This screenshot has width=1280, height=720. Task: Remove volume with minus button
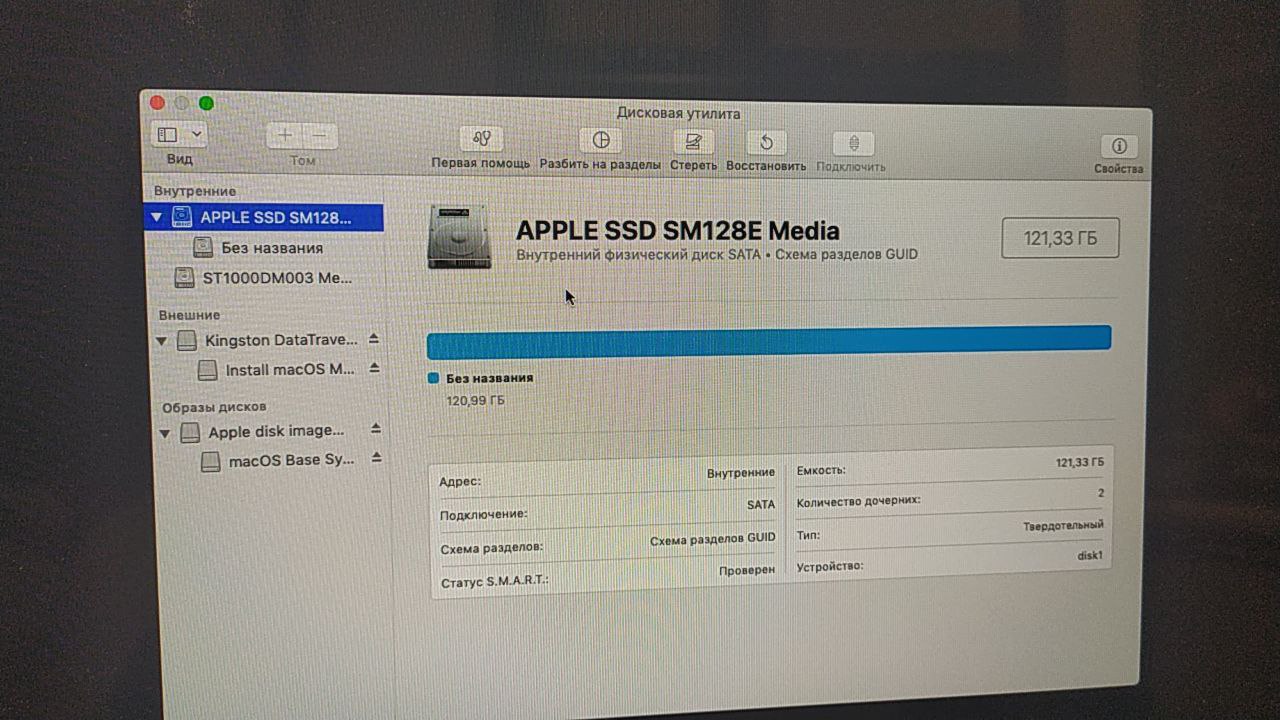[320, 135]
